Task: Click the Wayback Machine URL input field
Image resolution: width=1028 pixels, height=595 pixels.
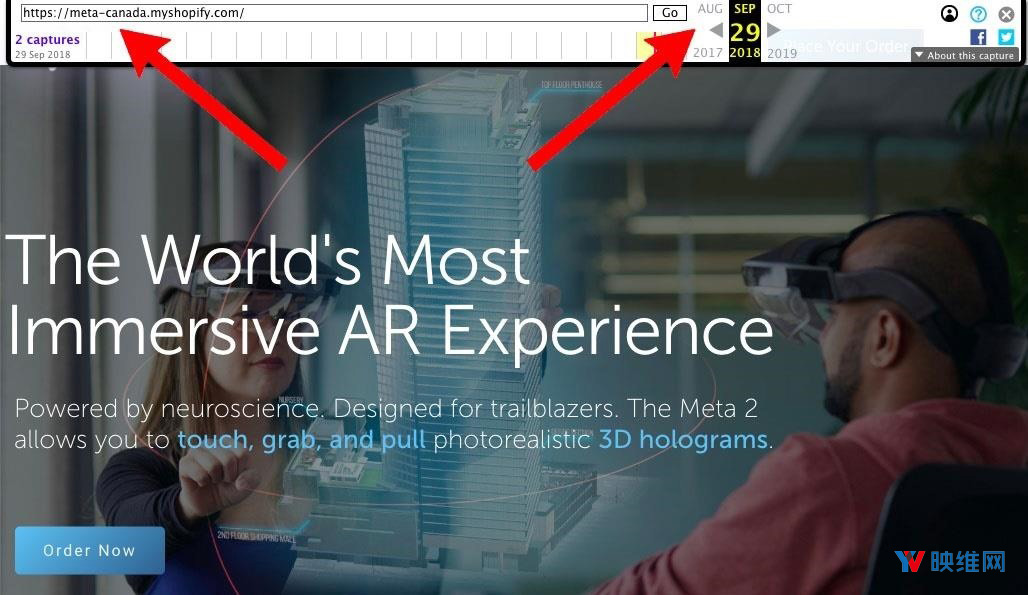Action: (x=334, y=12)
